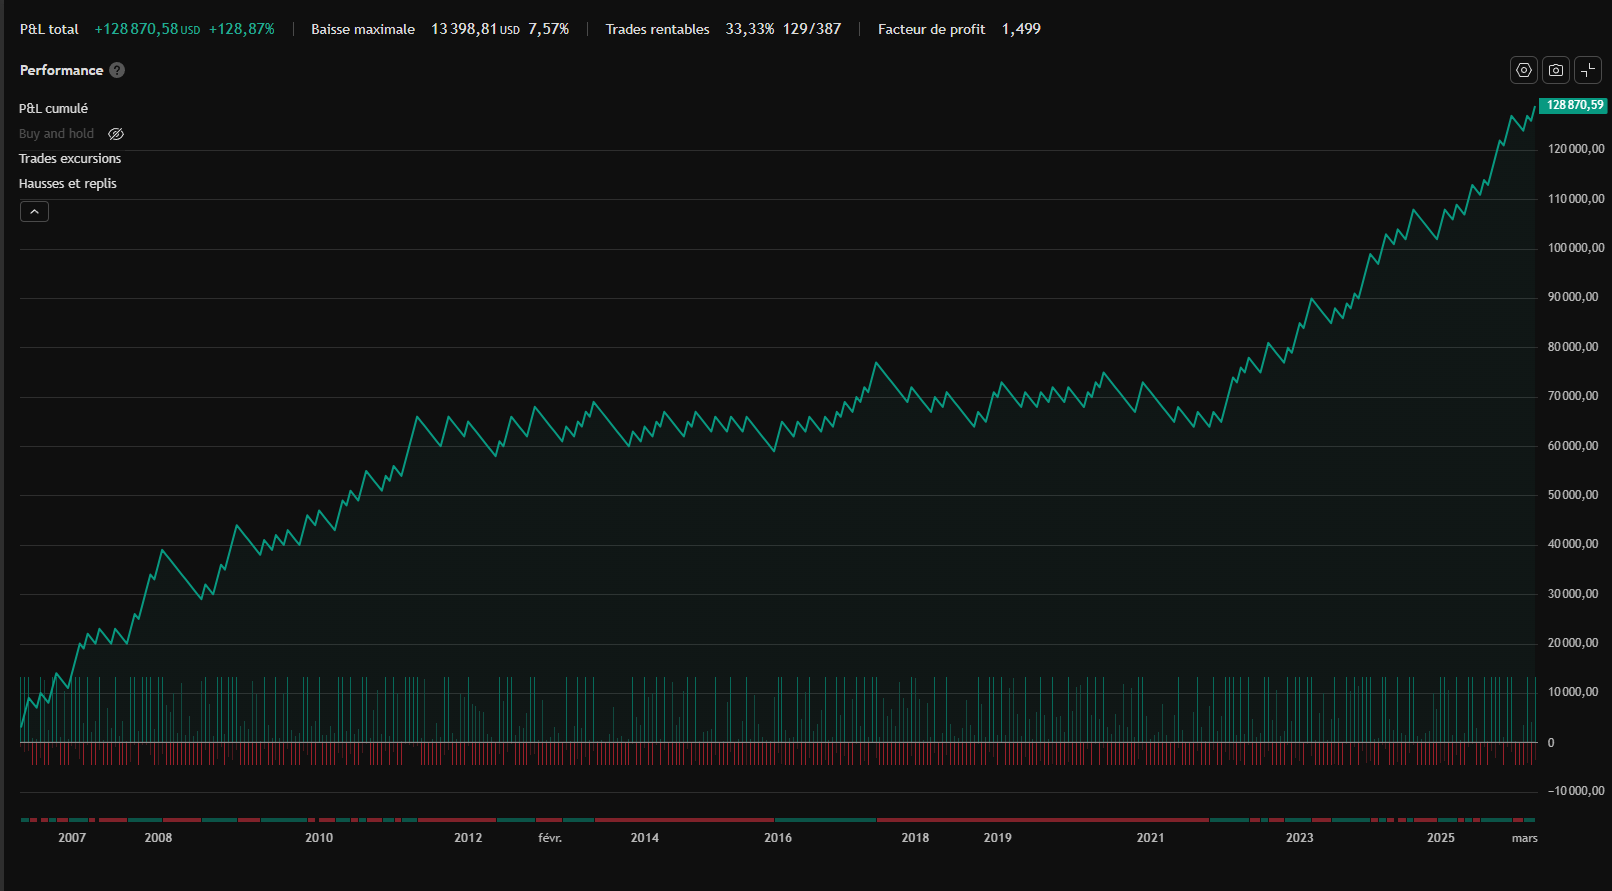Show Buy and hold via crossed-eye icon
Screen dimensions: 1612x891
click(116, 134)
